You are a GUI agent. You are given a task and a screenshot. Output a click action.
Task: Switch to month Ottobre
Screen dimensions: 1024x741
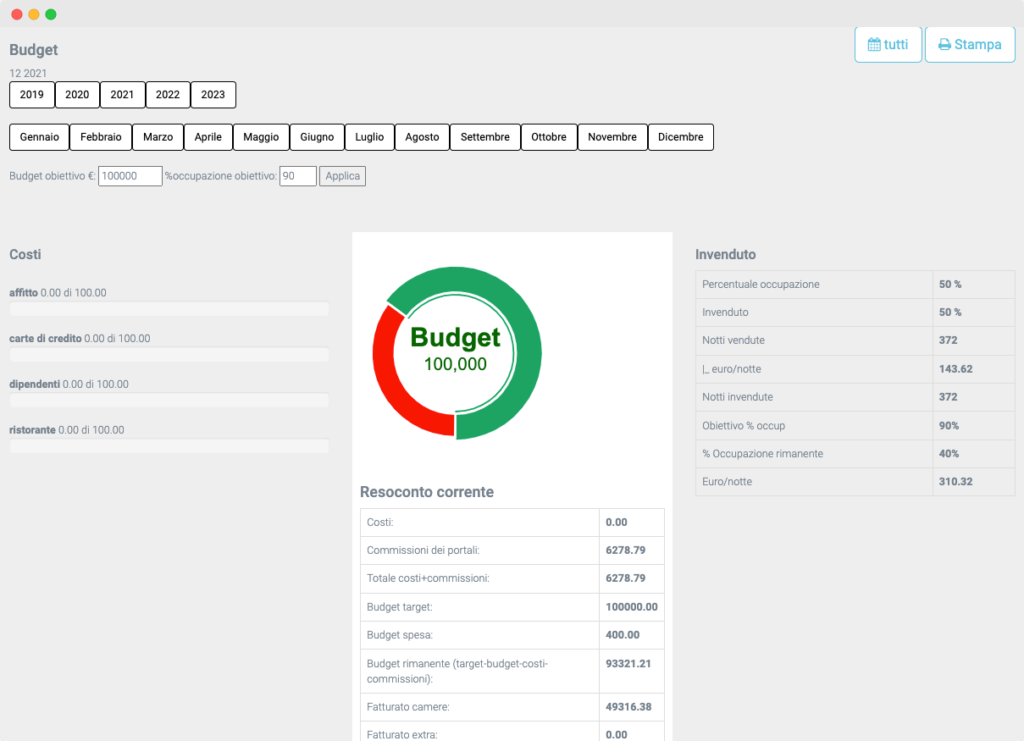(x=549, y=137)
